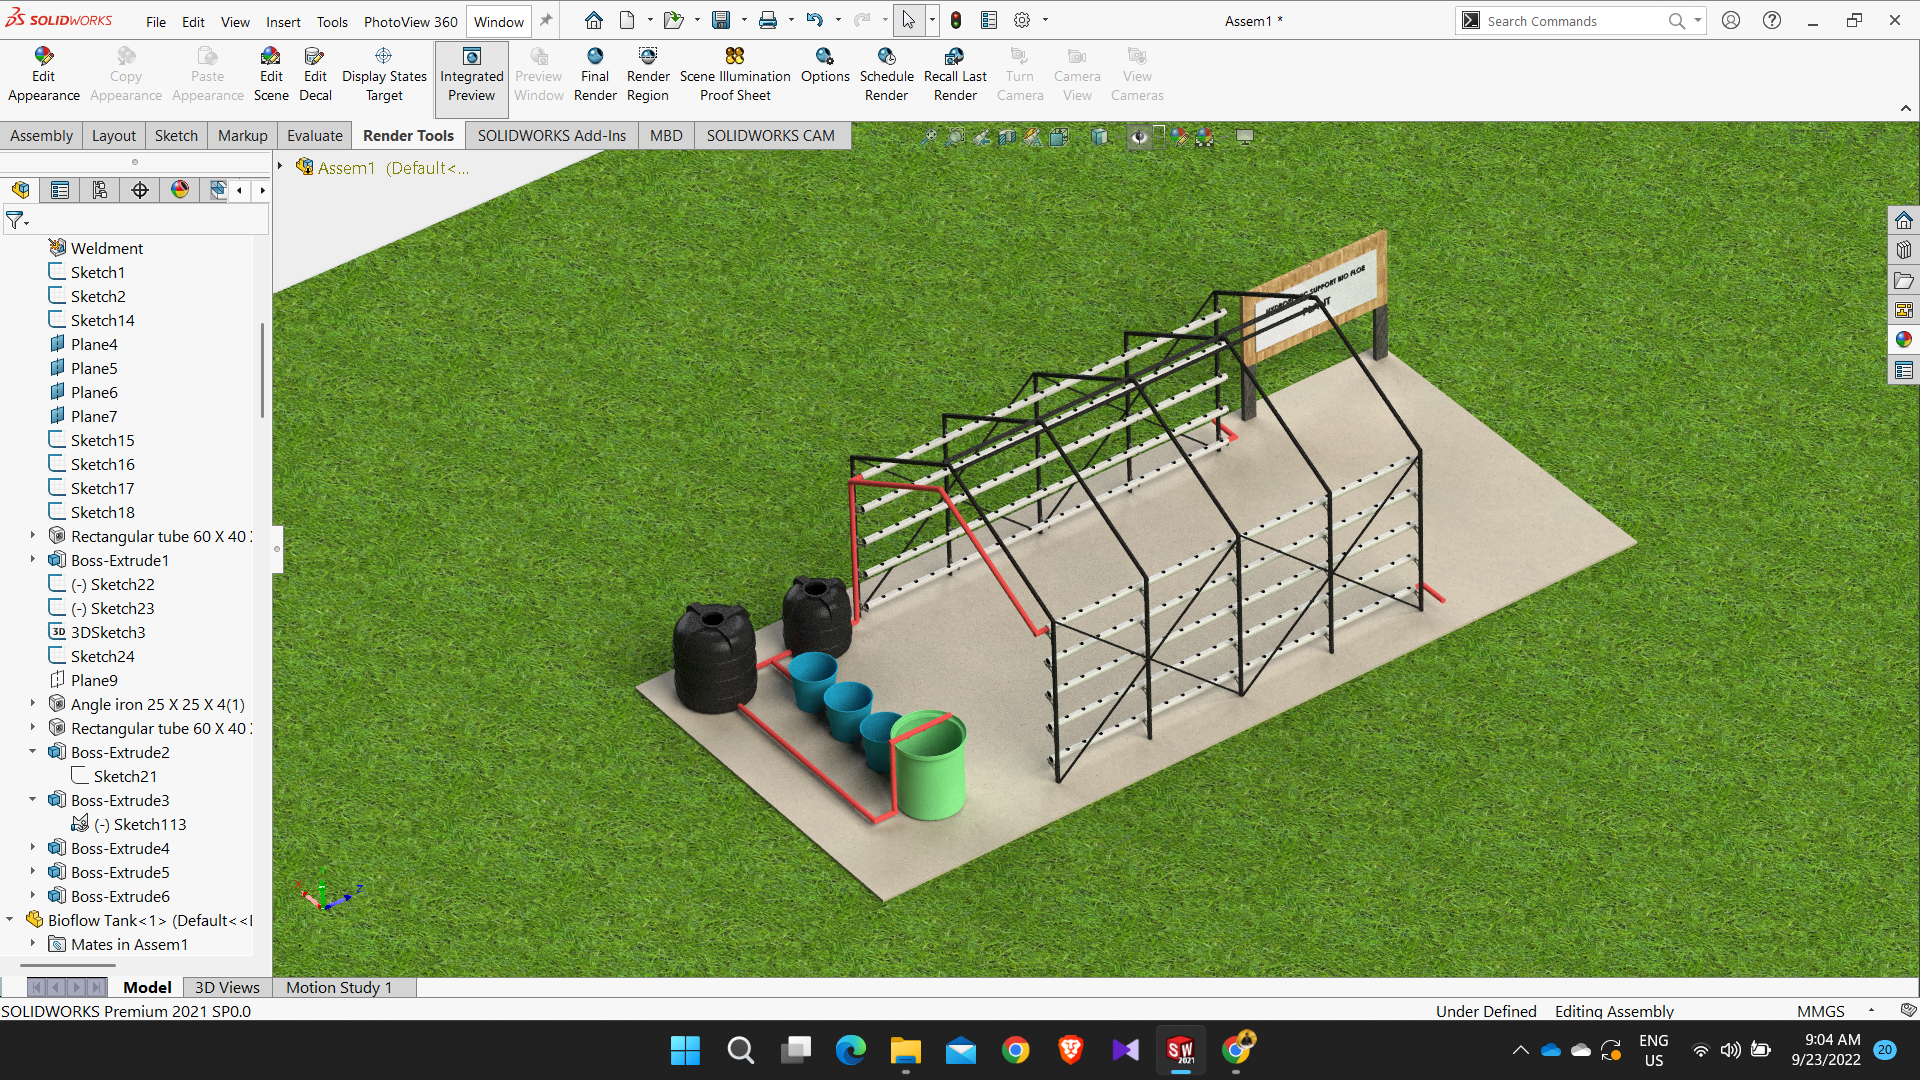Open the Motion Study 1 tab

(x=338, y=987)
